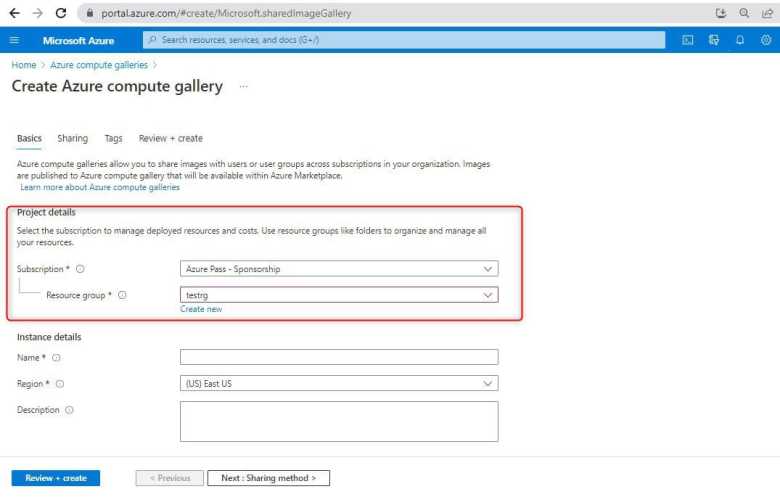Image resolution: width=780 pixels, height=497 pixels.
Task: Go forward using browser forward arrow
Action: pyautogui.click(x=38, y=13)
